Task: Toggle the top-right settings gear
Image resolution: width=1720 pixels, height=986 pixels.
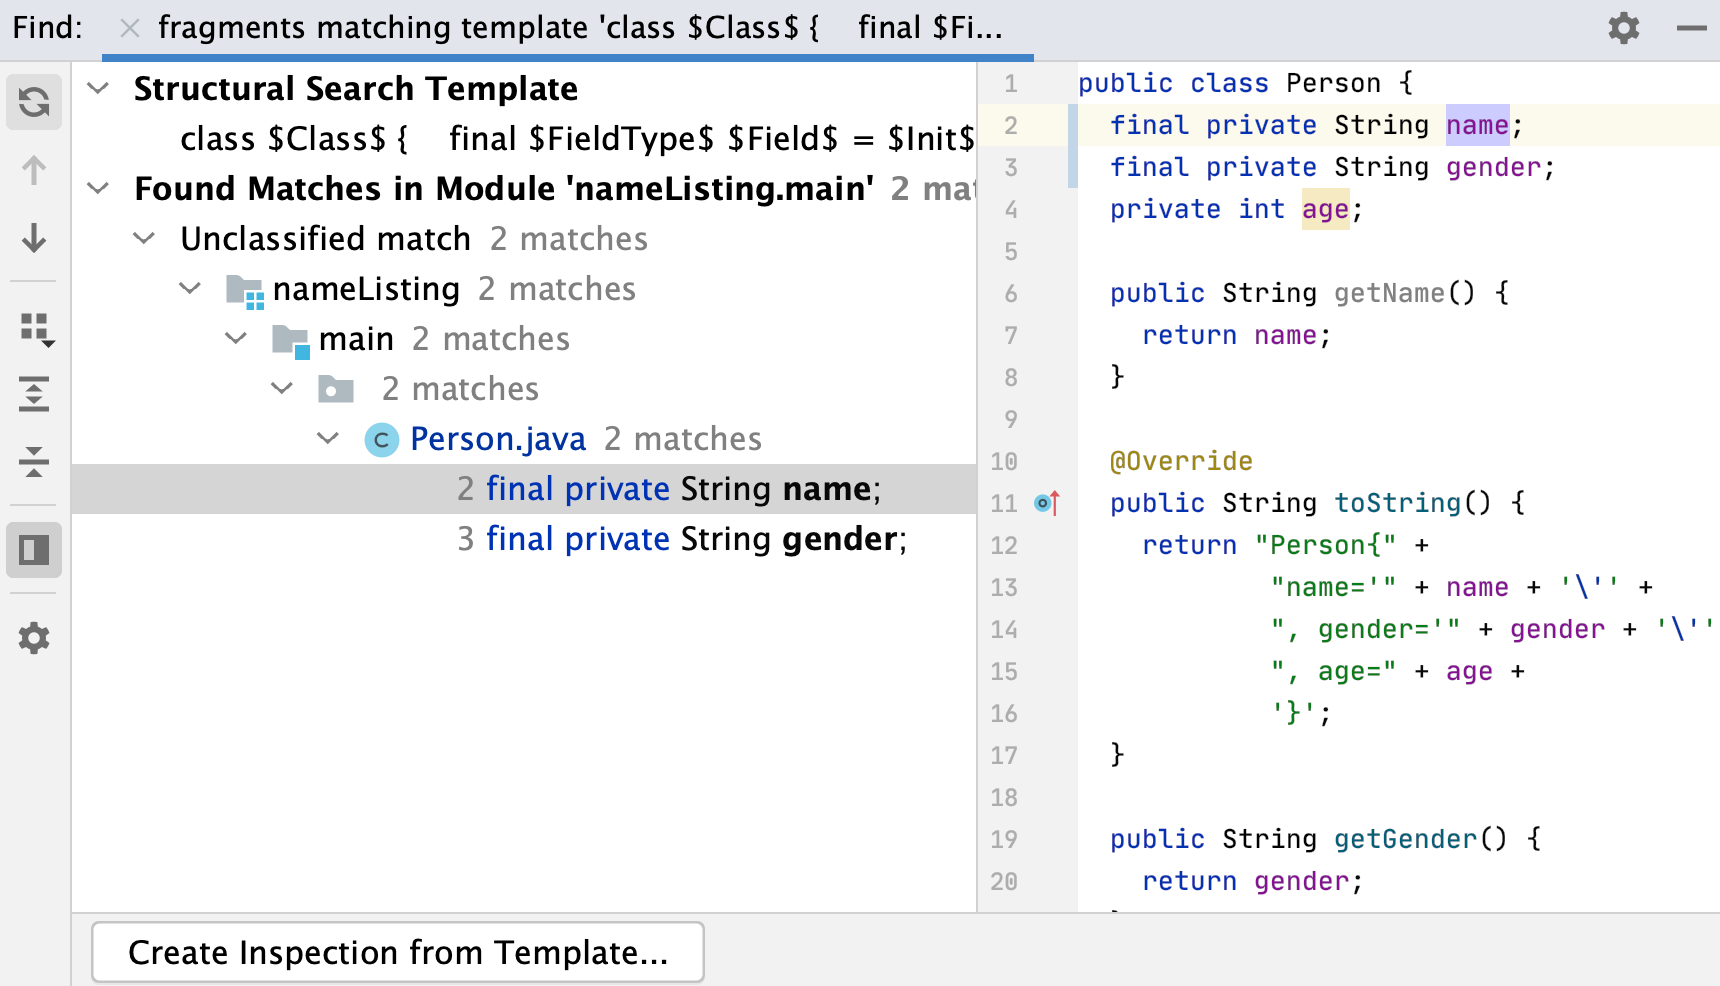Action: (1623, 28)
